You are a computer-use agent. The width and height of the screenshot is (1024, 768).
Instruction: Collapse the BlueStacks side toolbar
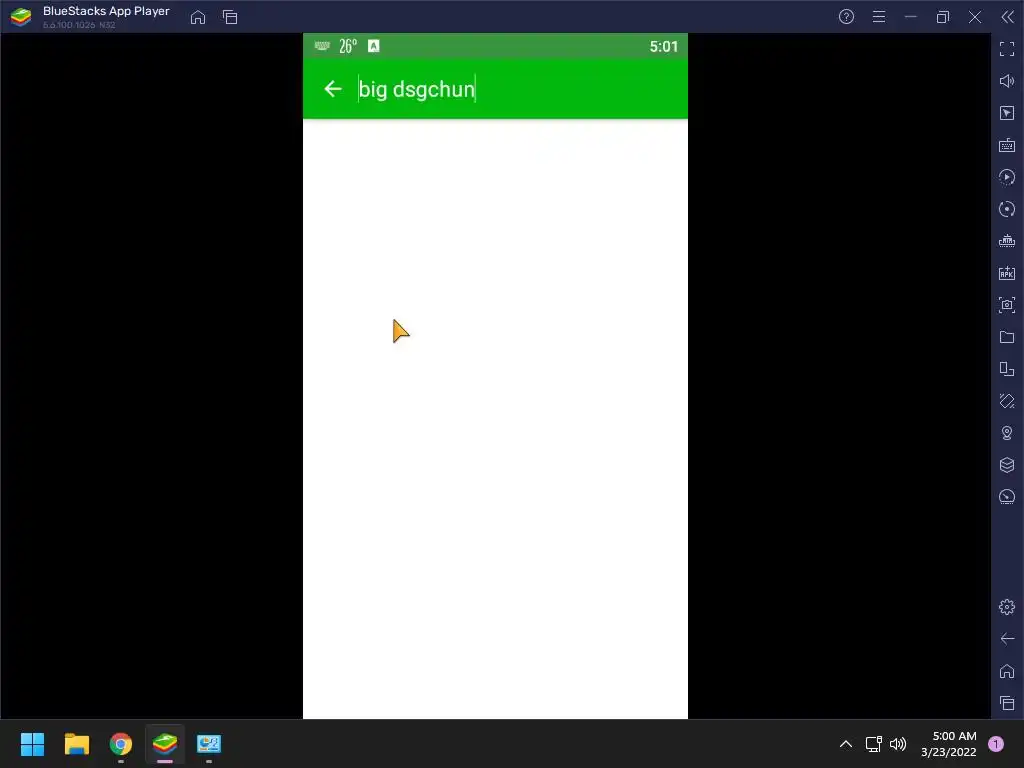tap(1008, 17)
